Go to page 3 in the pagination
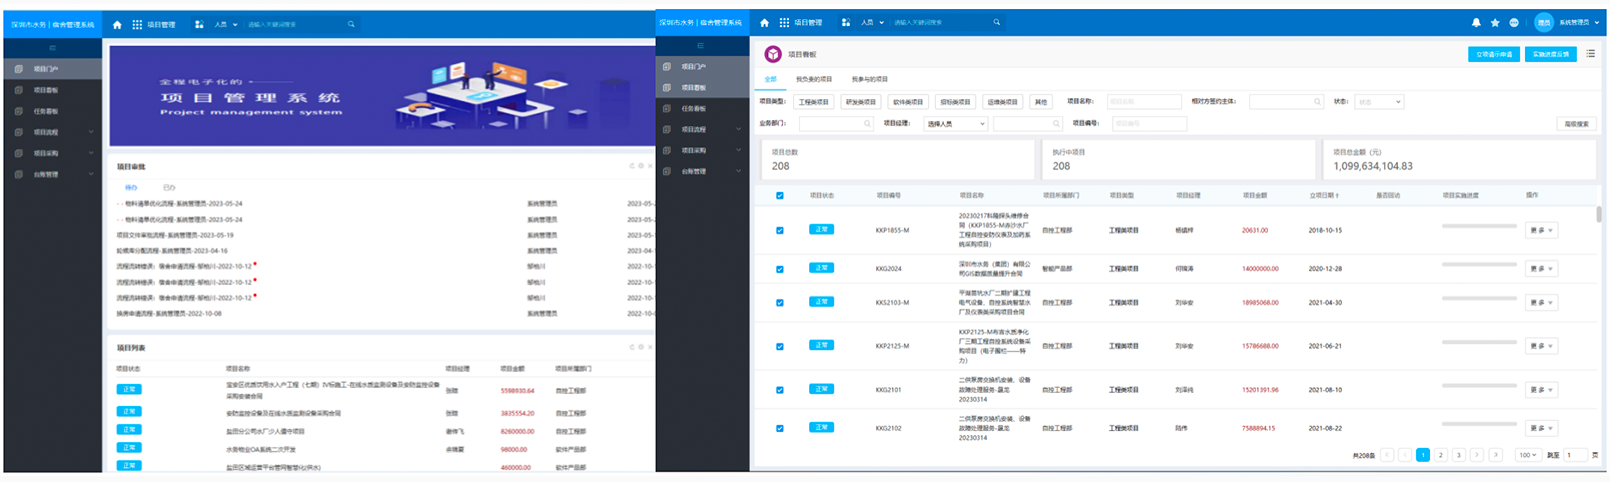The image size is (1610, 482). [1459, 455]
